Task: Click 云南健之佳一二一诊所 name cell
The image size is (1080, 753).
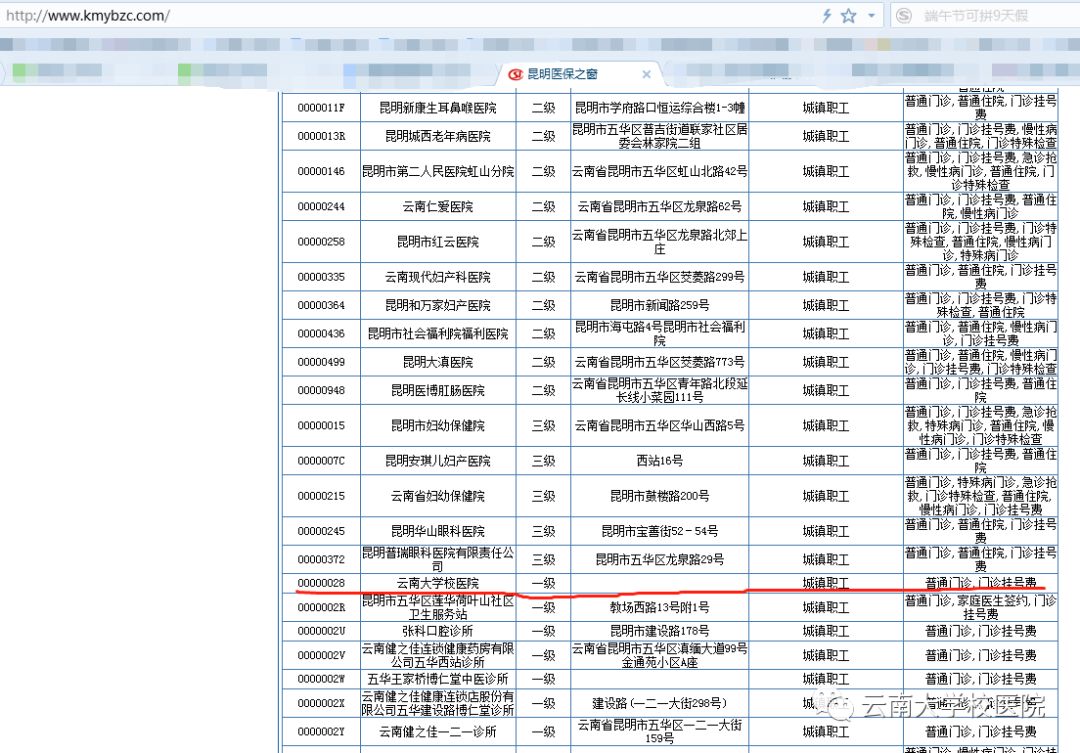Action: (x=438, y=731)
